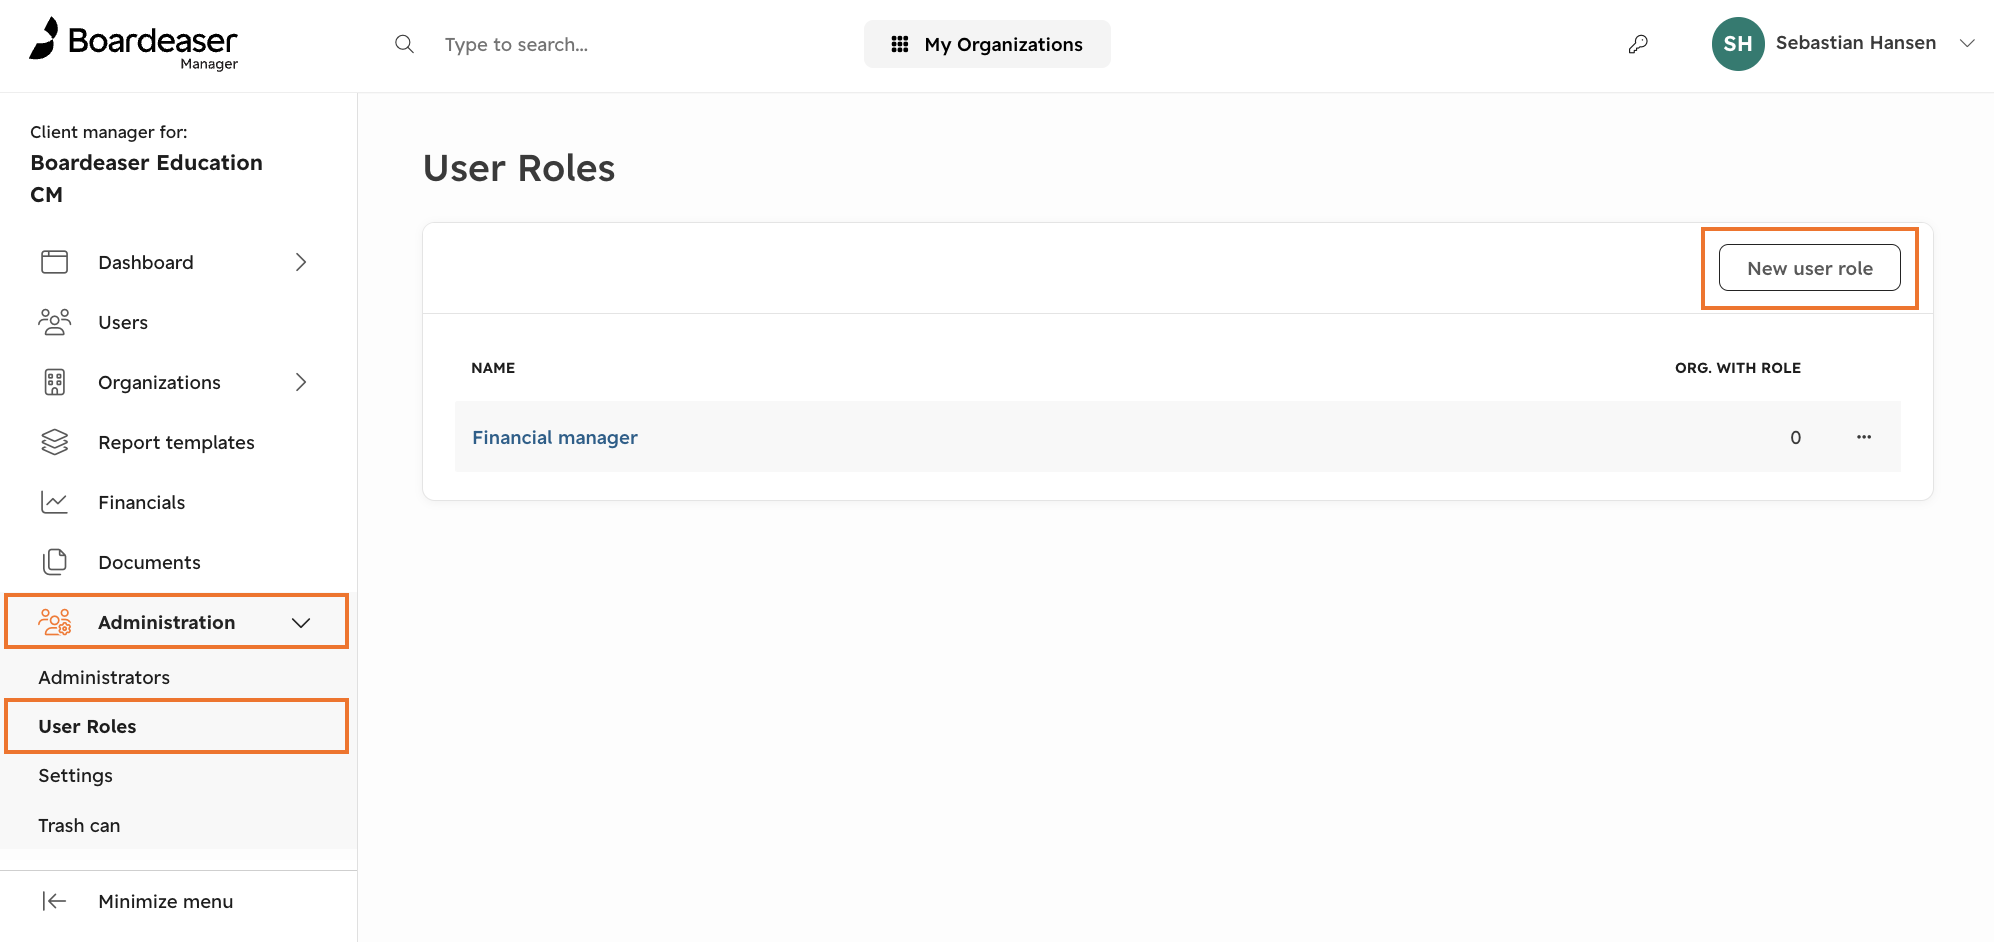
Task: Focus the Type to search field
Action: point(516,45)
